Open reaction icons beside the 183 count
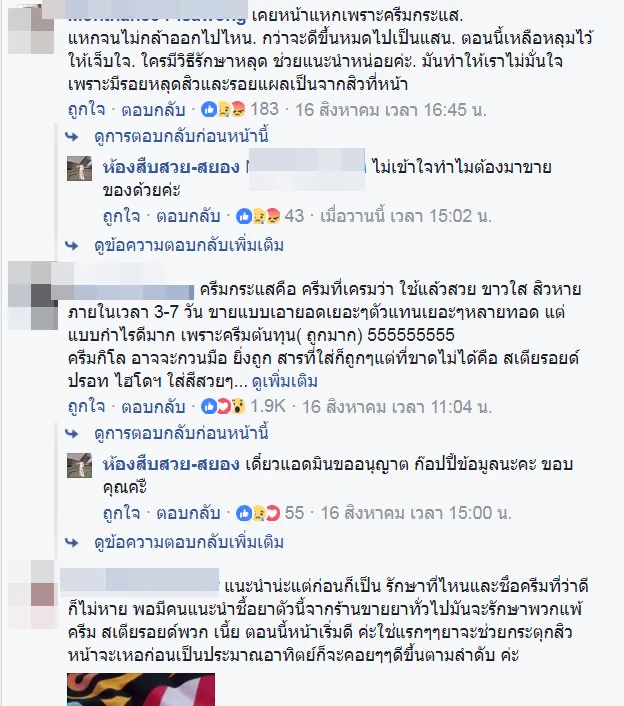The height and width of the screenshot is (706, 624). [223, 109]
